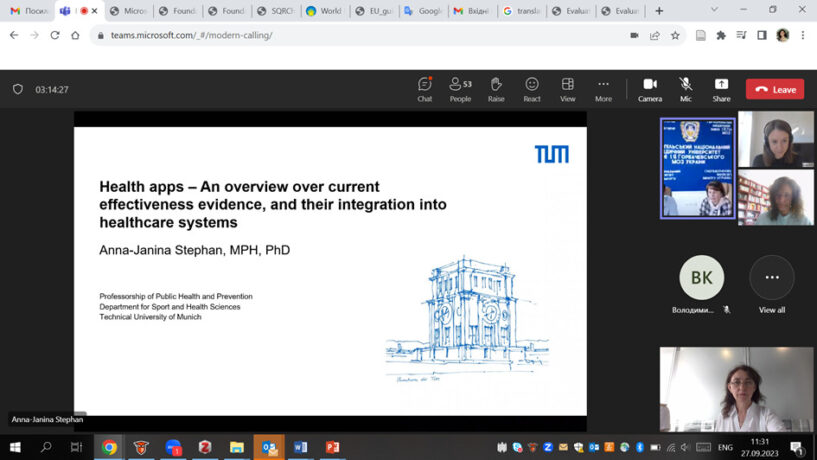The width and height of the screenshot is (817, 460).
Task: Switch to the Google browser tab
Action: point(422,11)
